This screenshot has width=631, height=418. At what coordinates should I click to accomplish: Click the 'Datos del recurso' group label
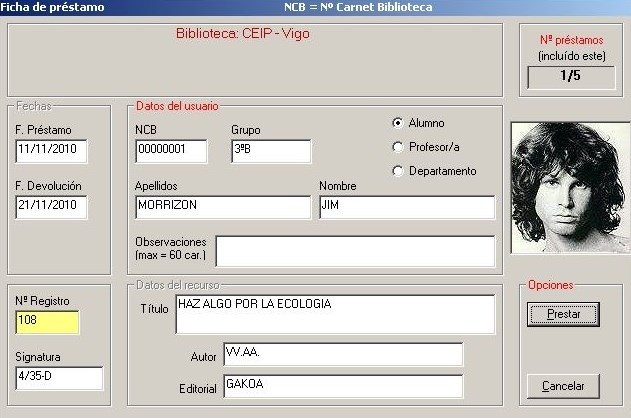(x=178, y=285)
